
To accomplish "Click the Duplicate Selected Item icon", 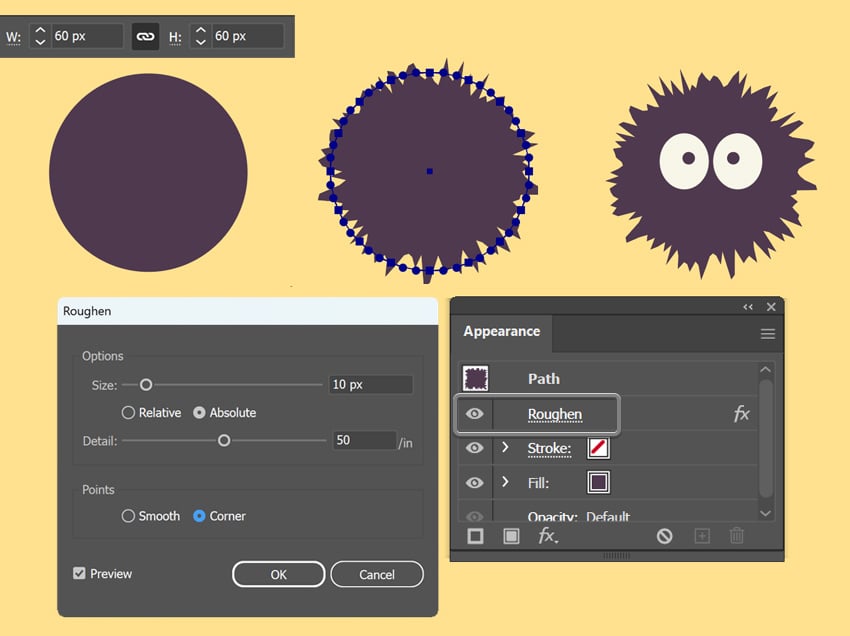I will tap(702, 536).
